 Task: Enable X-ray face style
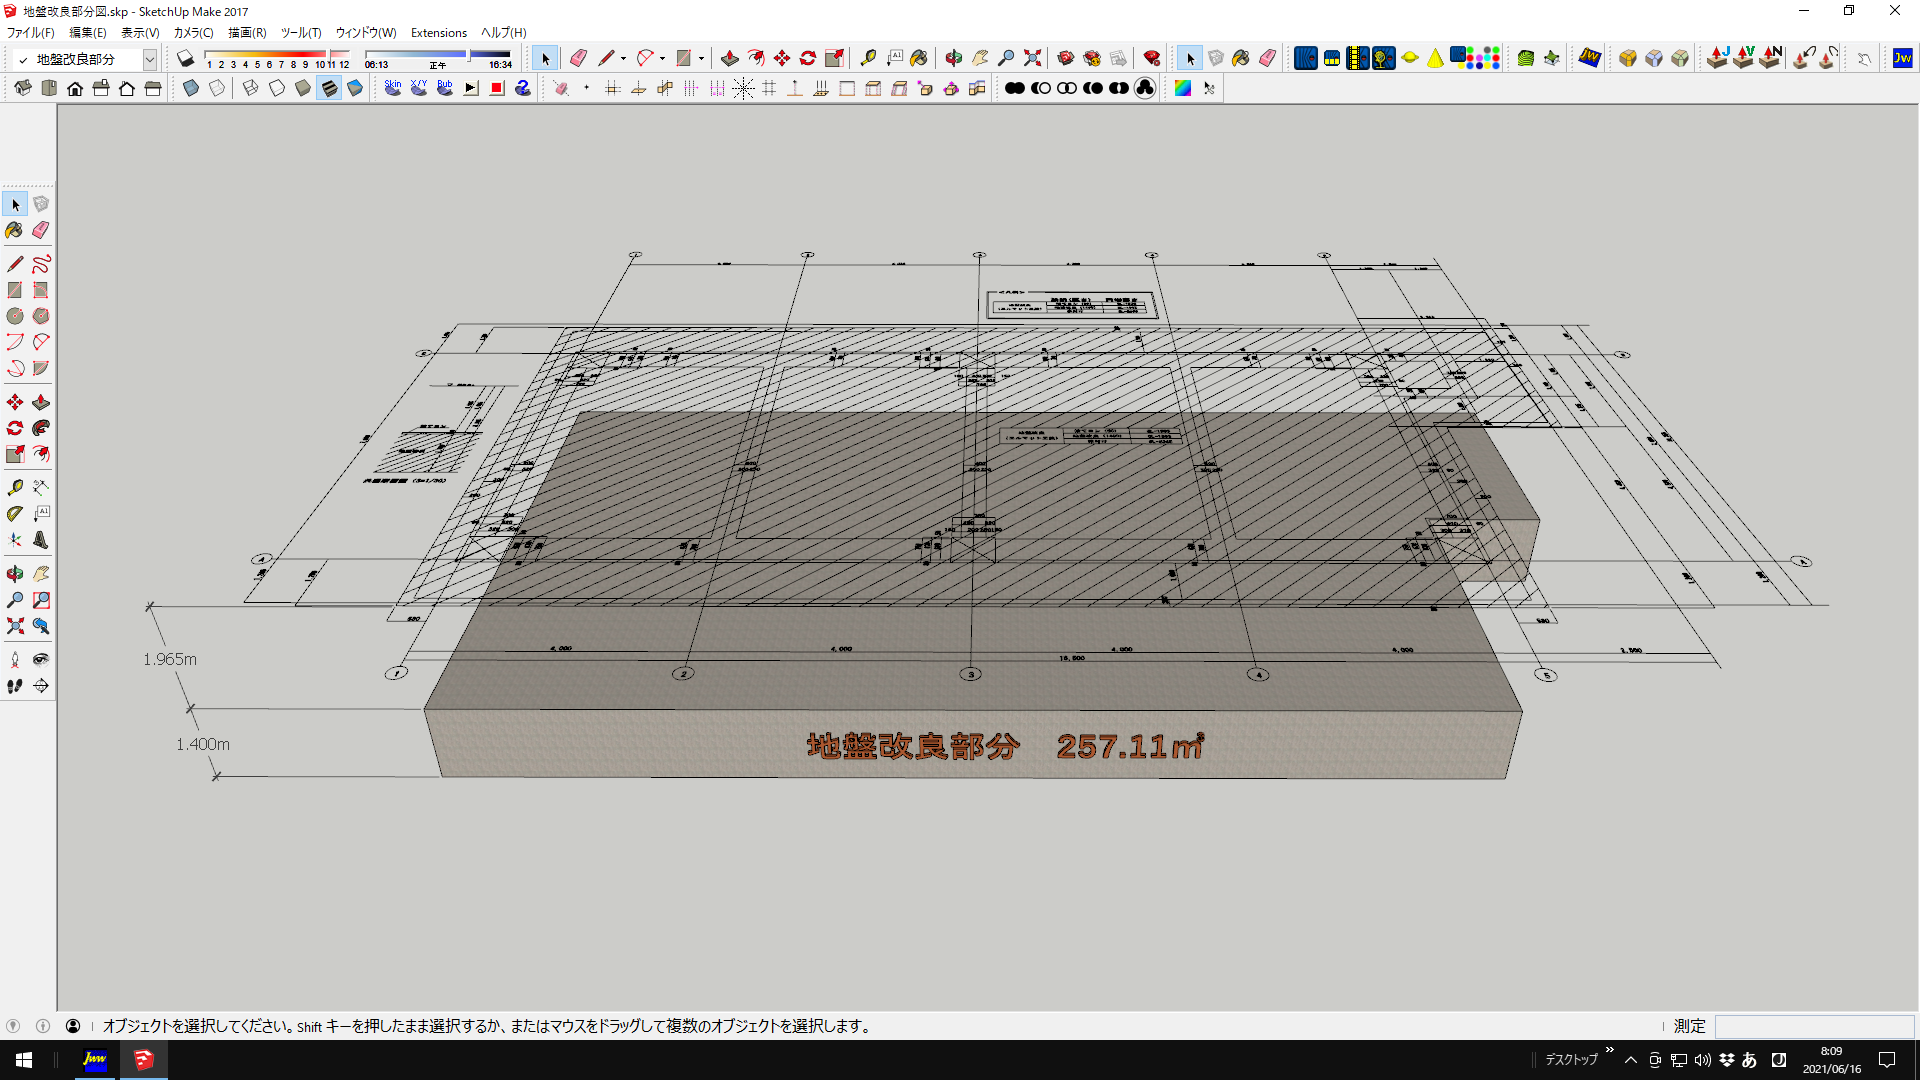click(x=191, y=89)
